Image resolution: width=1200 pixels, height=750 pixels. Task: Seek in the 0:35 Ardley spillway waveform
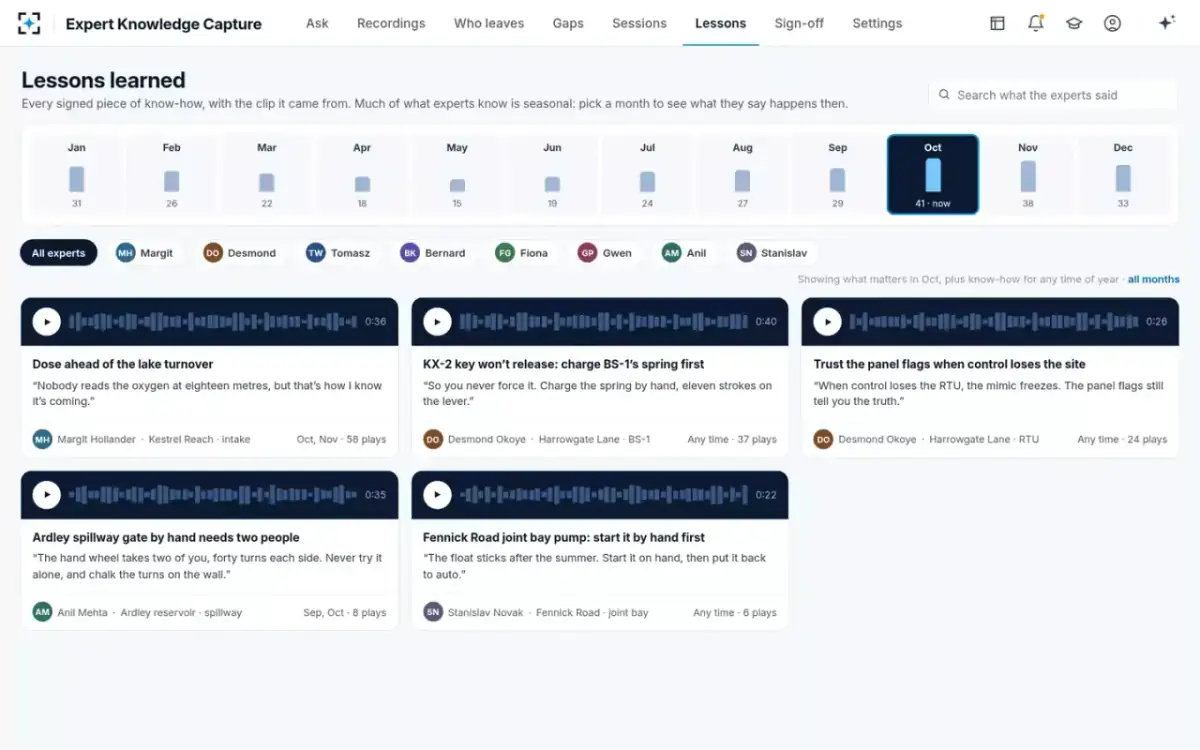(213, 495)
